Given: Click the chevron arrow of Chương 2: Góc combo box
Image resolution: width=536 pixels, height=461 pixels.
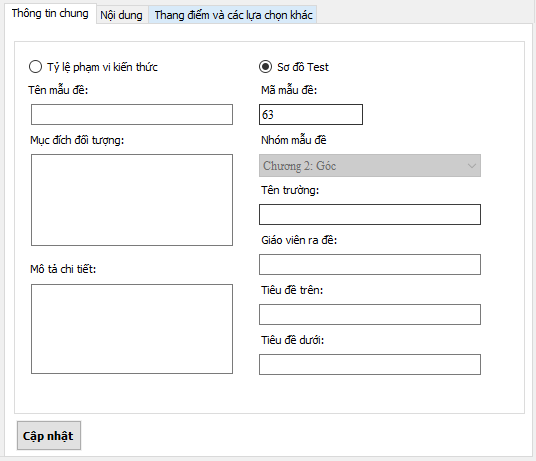Looking at the screenshot, I should 472,166.
